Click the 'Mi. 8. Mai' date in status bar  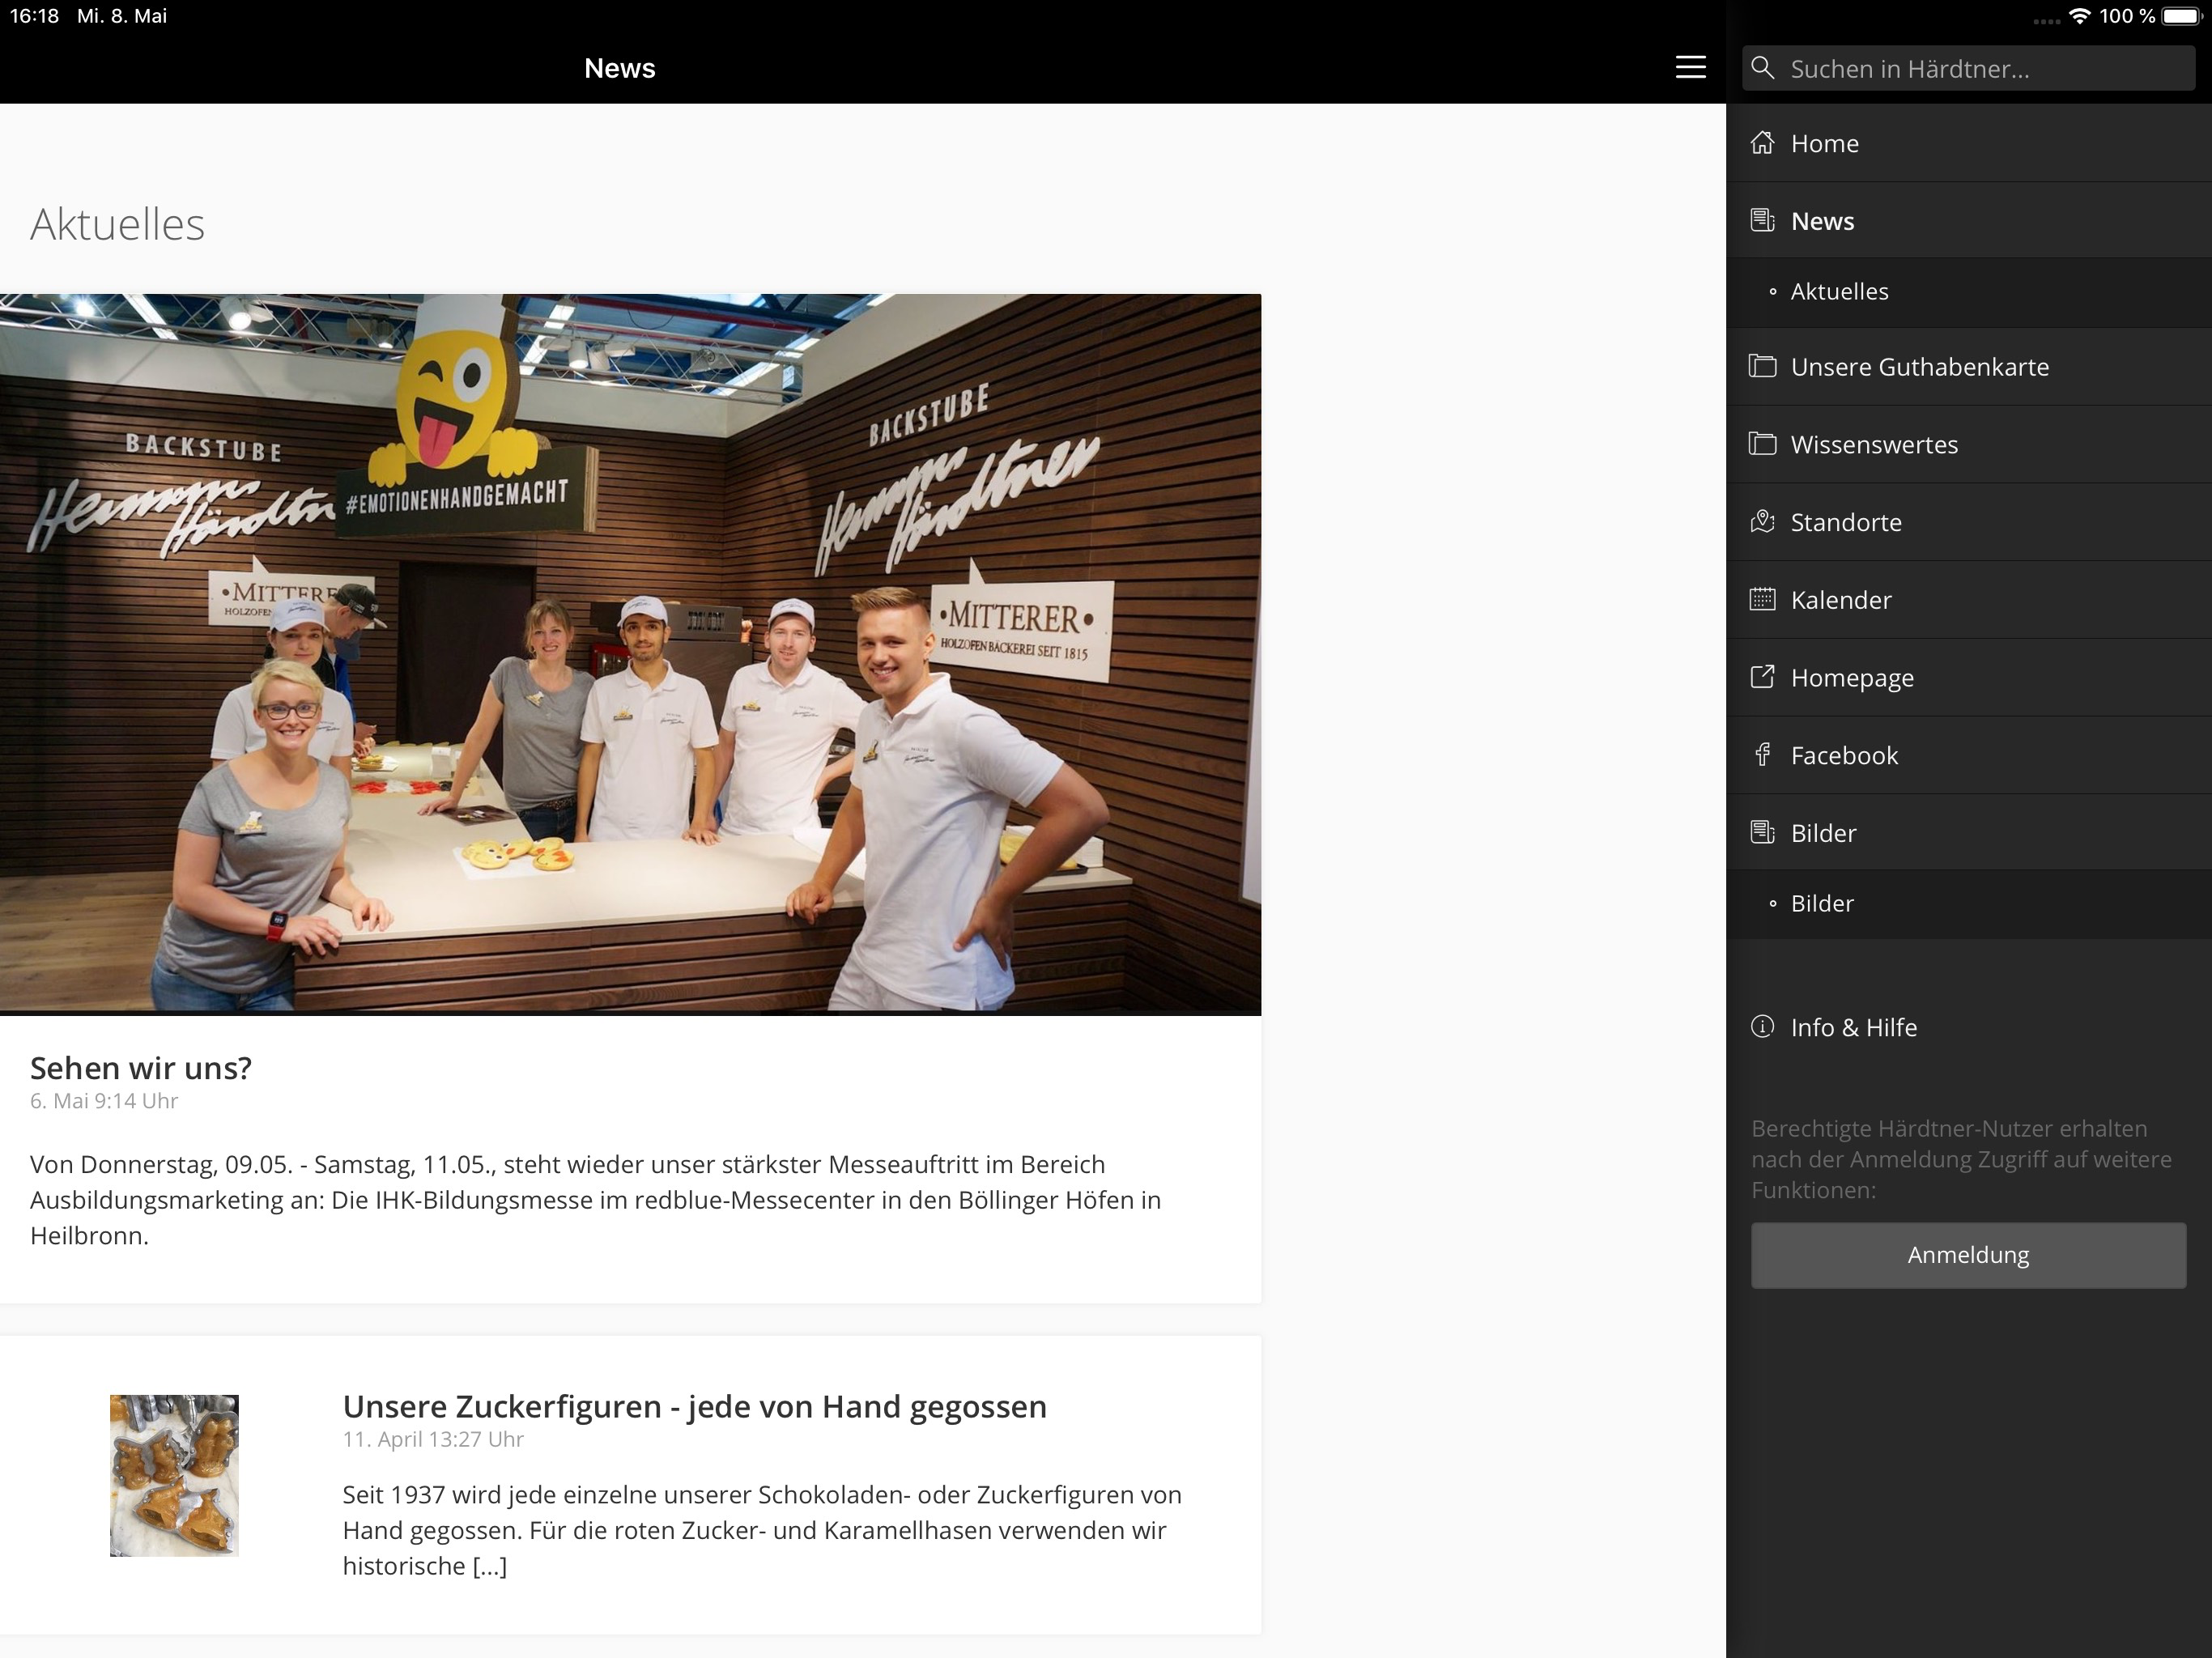122,16
